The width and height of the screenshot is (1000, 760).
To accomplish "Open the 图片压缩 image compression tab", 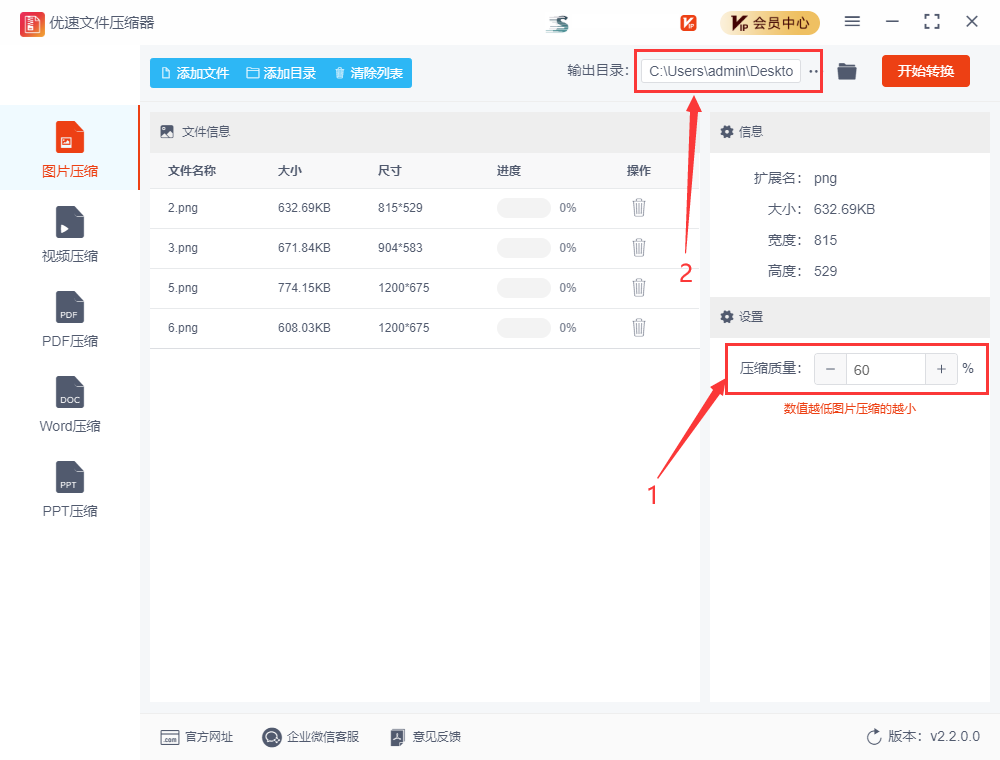I will pos(70,148).
